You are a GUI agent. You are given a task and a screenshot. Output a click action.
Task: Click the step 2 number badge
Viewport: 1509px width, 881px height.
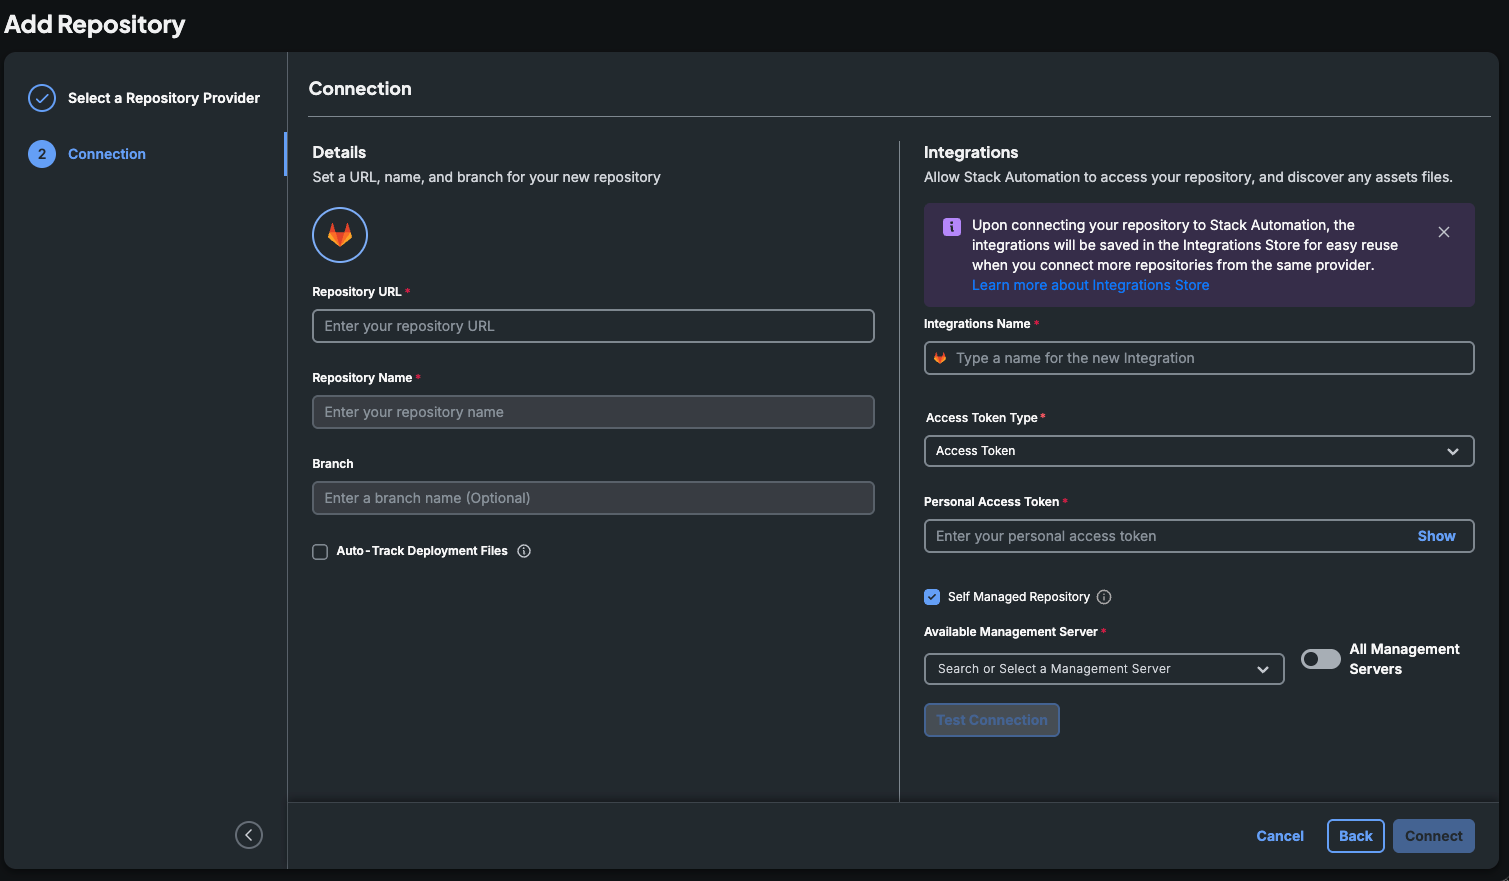[x=42, y=154]
